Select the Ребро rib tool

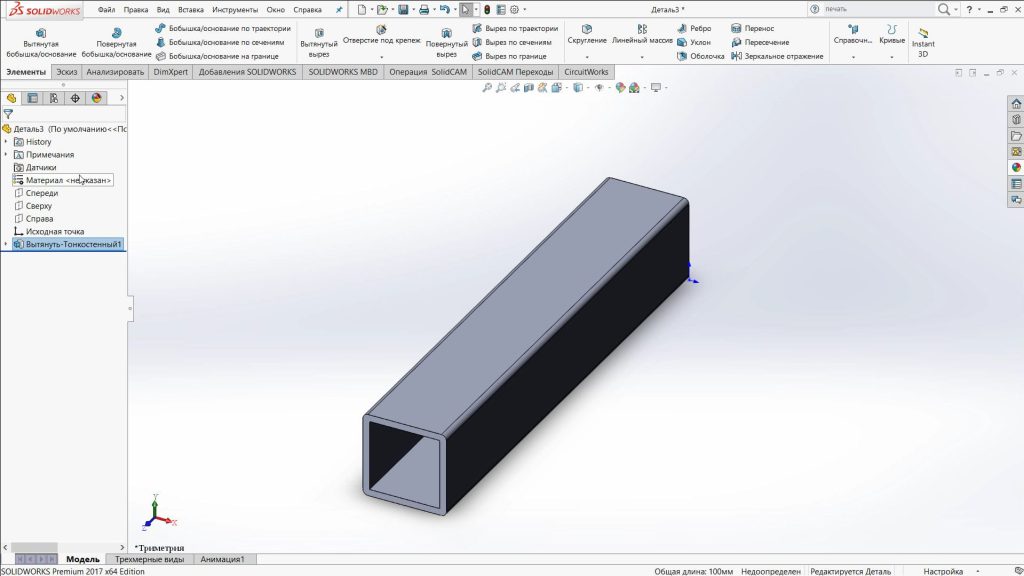pos(694,28)
